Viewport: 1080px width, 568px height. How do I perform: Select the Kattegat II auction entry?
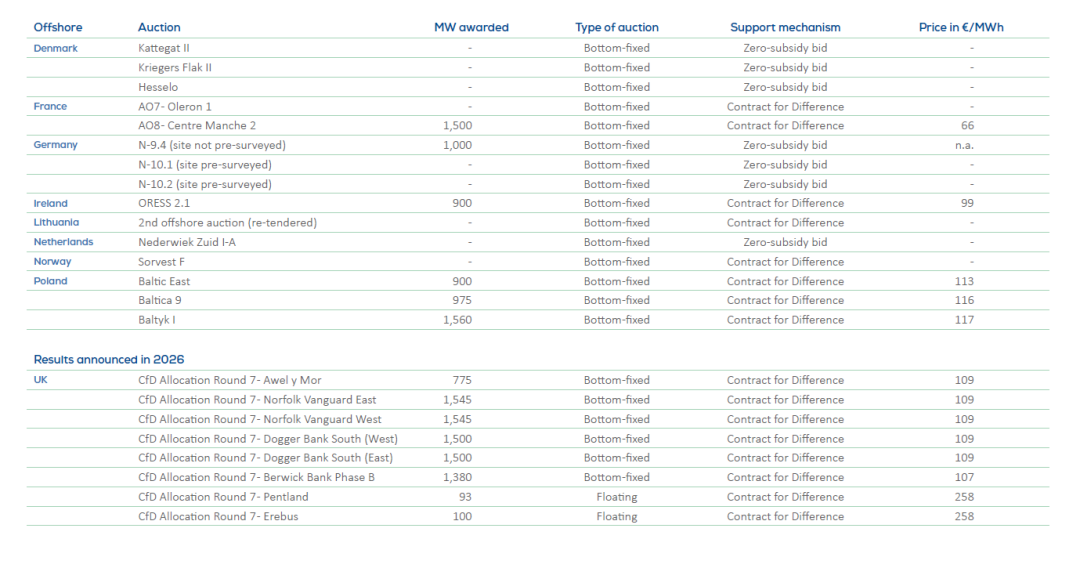click(166, 48)
